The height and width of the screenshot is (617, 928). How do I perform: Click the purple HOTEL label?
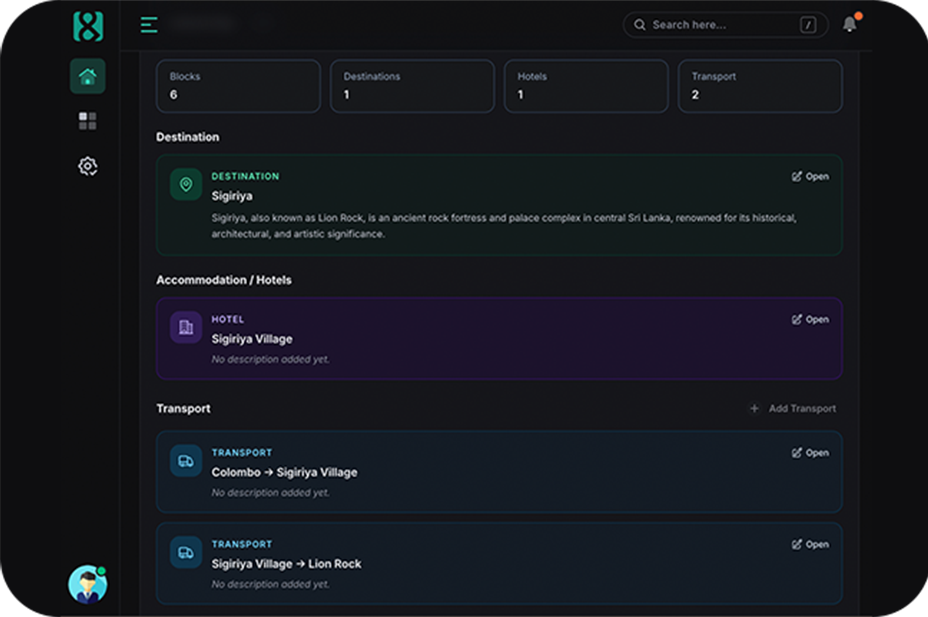(228, 319)
